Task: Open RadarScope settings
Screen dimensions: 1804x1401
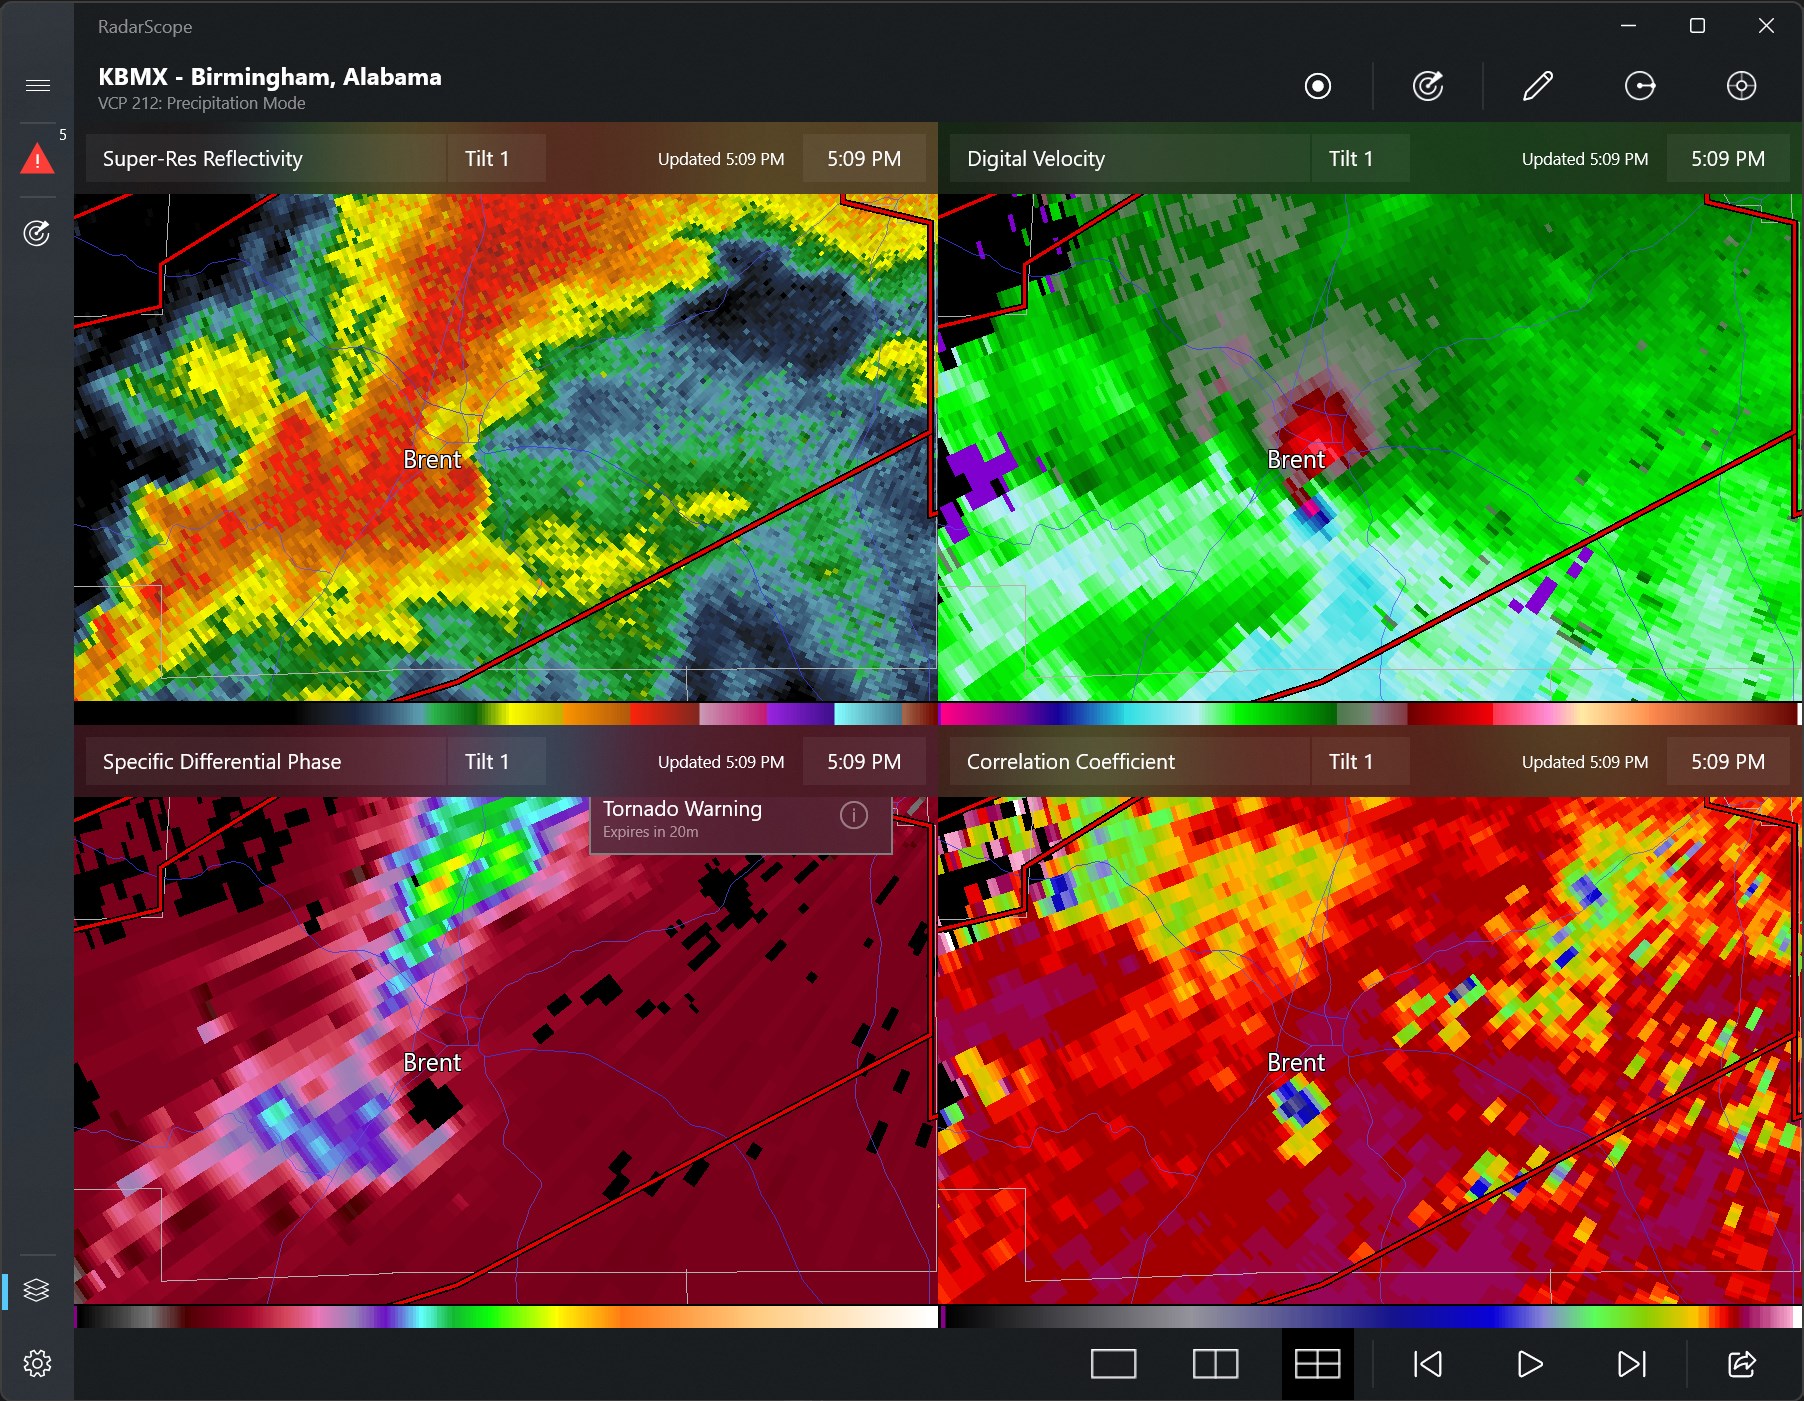Action: coord(38,1363)
